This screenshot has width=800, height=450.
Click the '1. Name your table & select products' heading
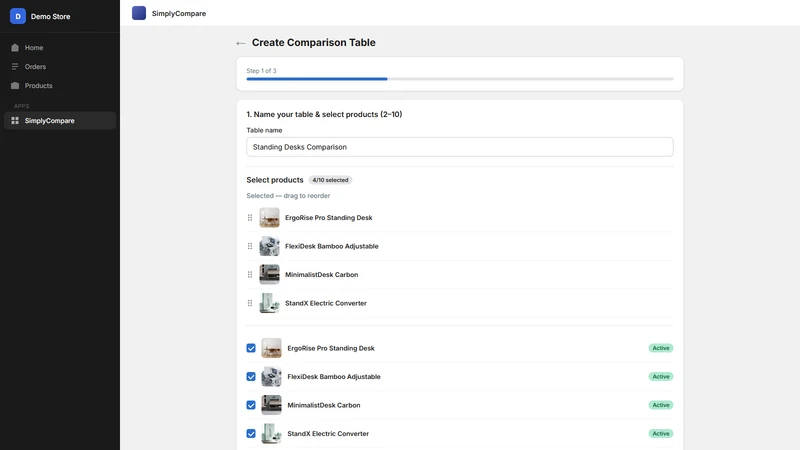click(x=324, y=114)
